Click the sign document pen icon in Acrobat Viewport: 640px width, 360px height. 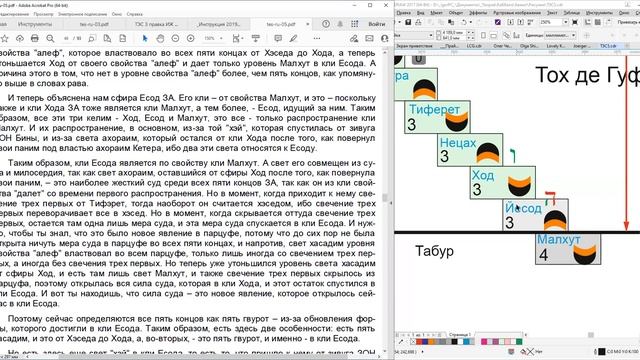[x=354, y=38]
